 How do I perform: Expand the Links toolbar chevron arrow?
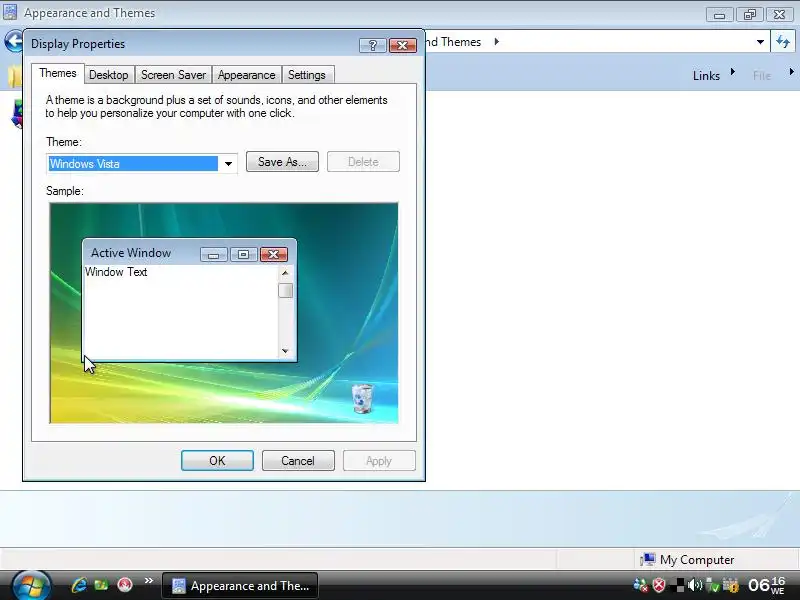click(x=733, y=72)
